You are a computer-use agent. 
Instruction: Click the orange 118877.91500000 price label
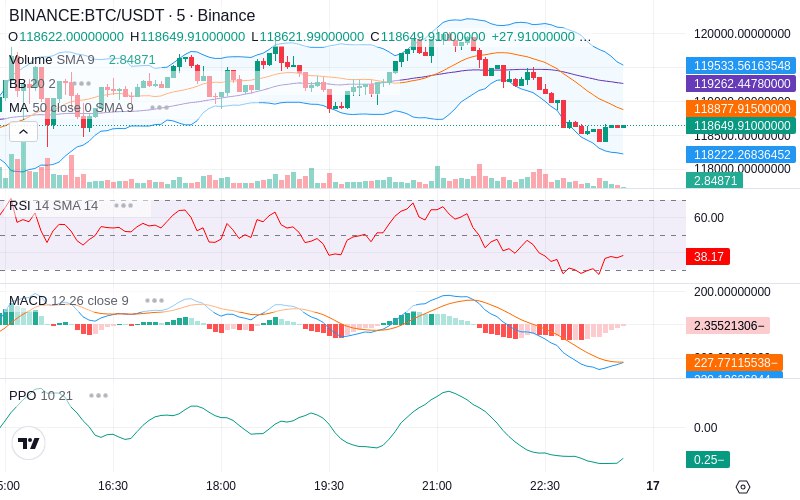741,109
